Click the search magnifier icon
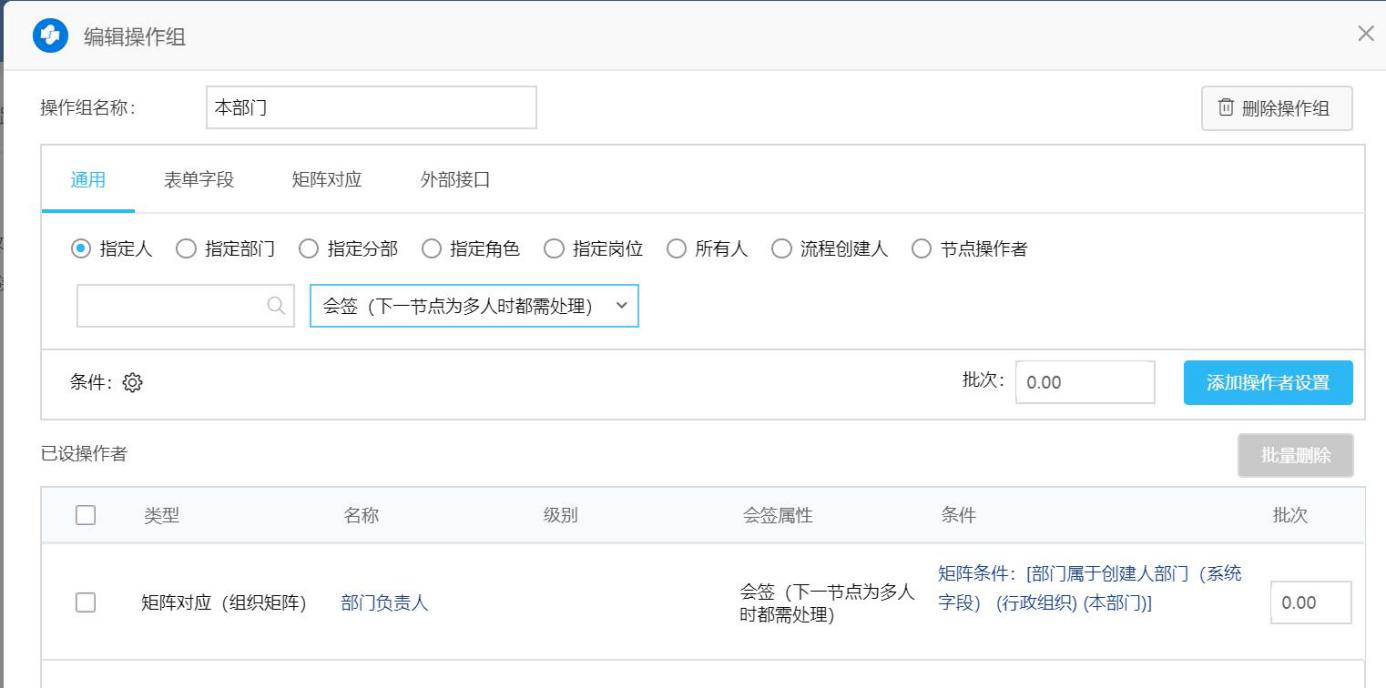Viewport: 1386px width, 688px height. point(276,306)
